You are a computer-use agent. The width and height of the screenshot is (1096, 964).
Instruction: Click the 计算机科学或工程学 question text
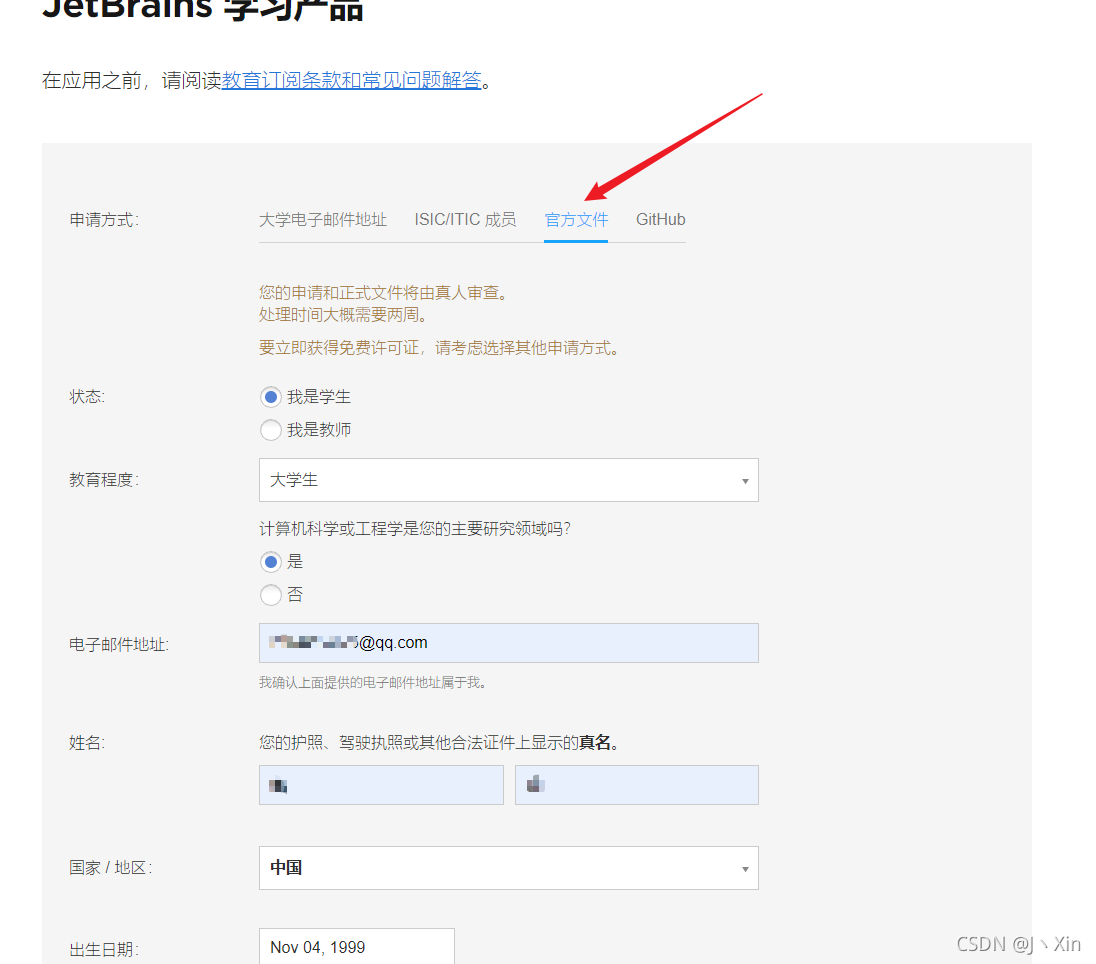414,529
